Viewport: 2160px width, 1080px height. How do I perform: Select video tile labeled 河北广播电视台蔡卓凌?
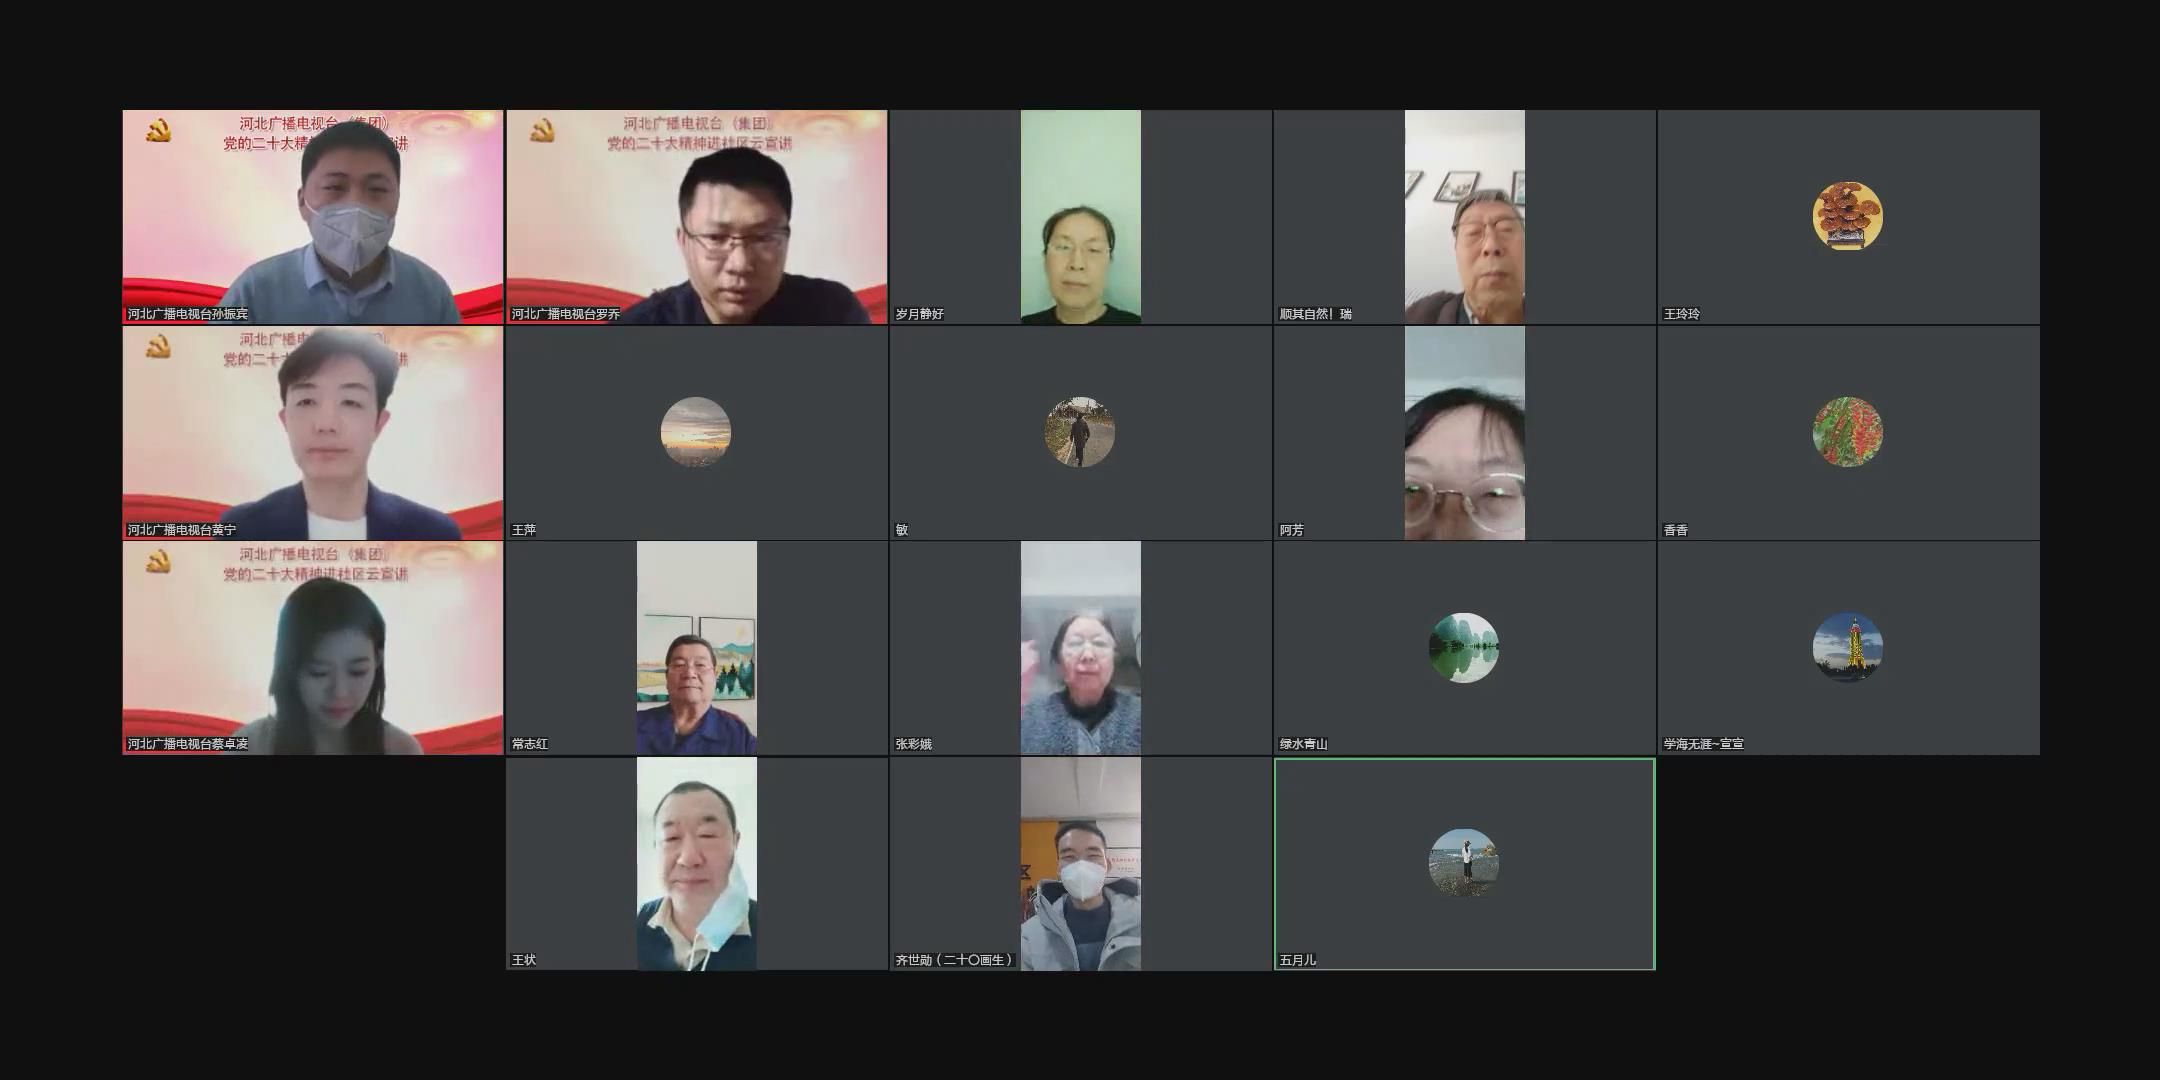coord(313,648)
